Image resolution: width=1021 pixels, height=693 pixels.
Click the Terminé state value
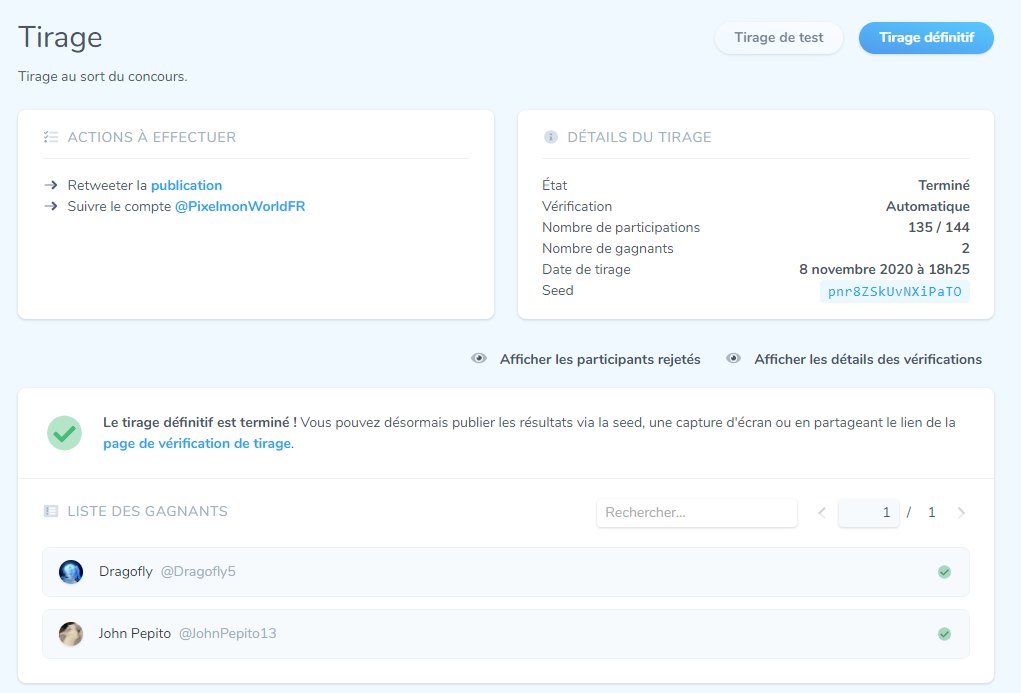click(944, 185)
